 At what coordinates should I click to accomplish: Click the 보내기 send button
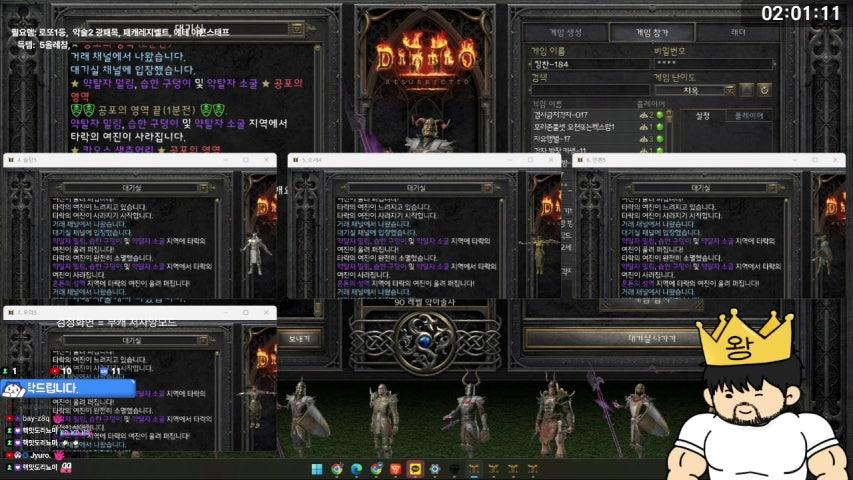tap(299, 339)
